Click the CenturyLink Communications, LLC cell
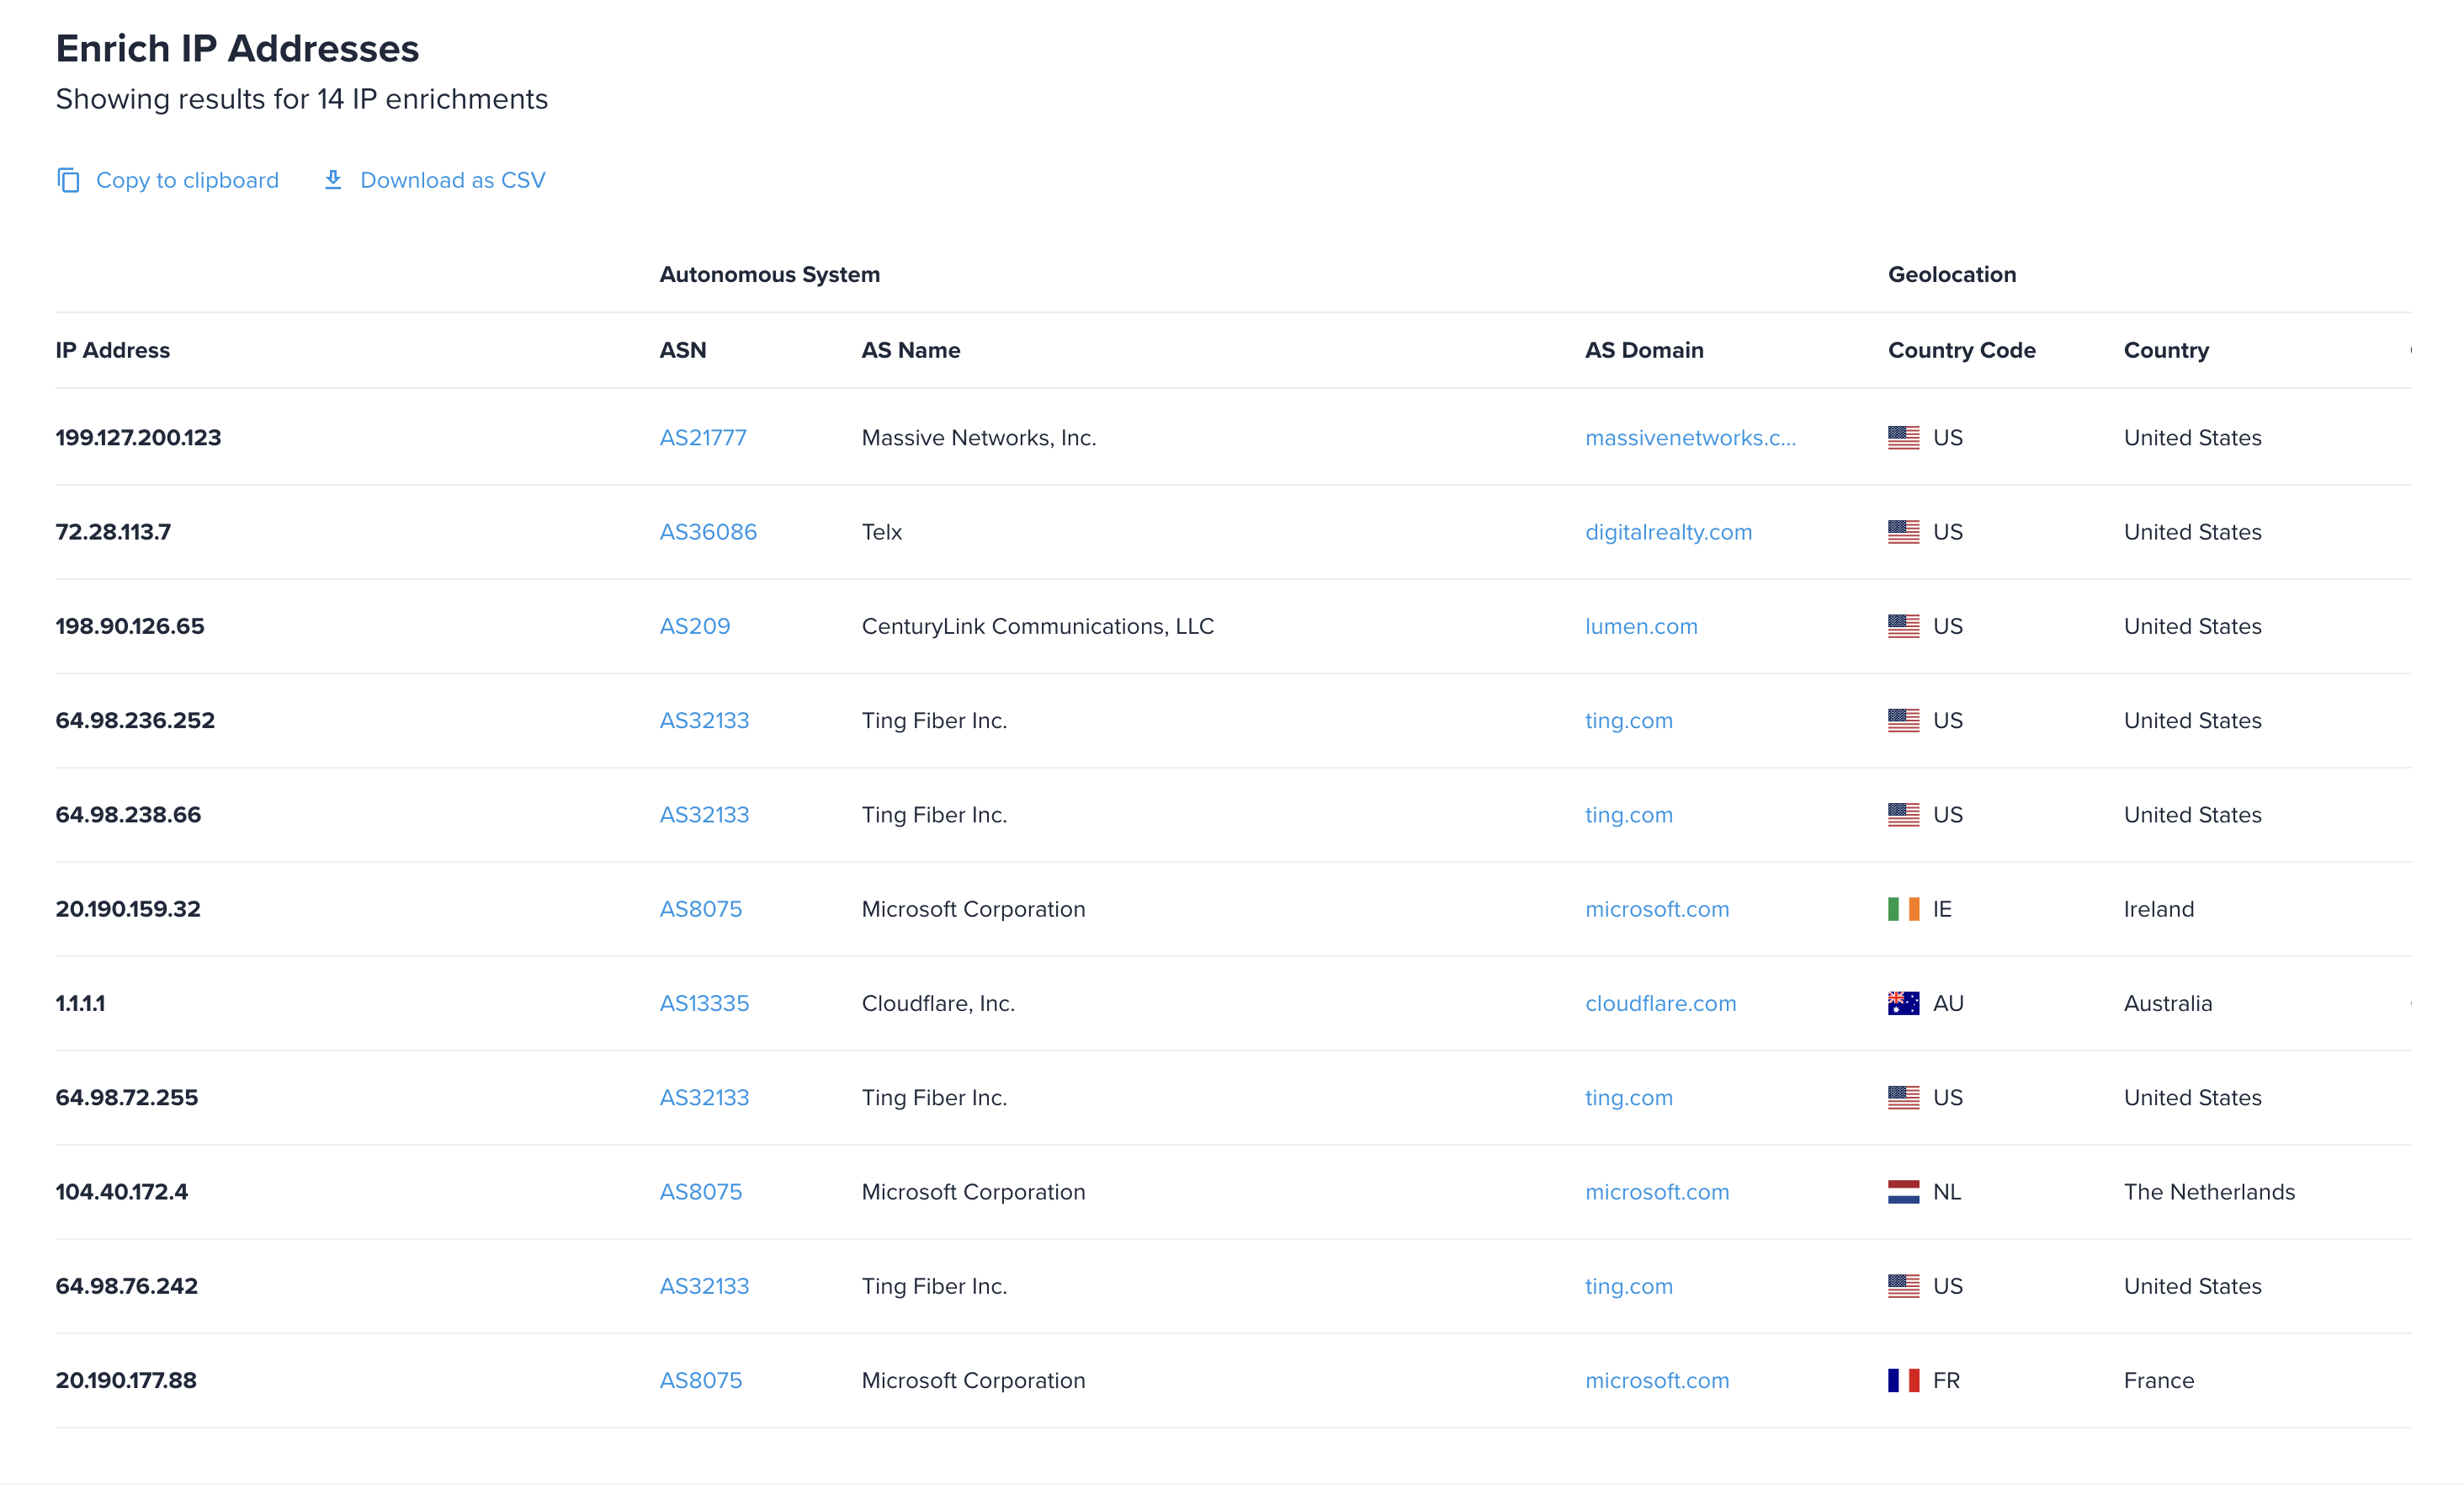This screenshot has width=2464, height=1500. click(1038, 626)
